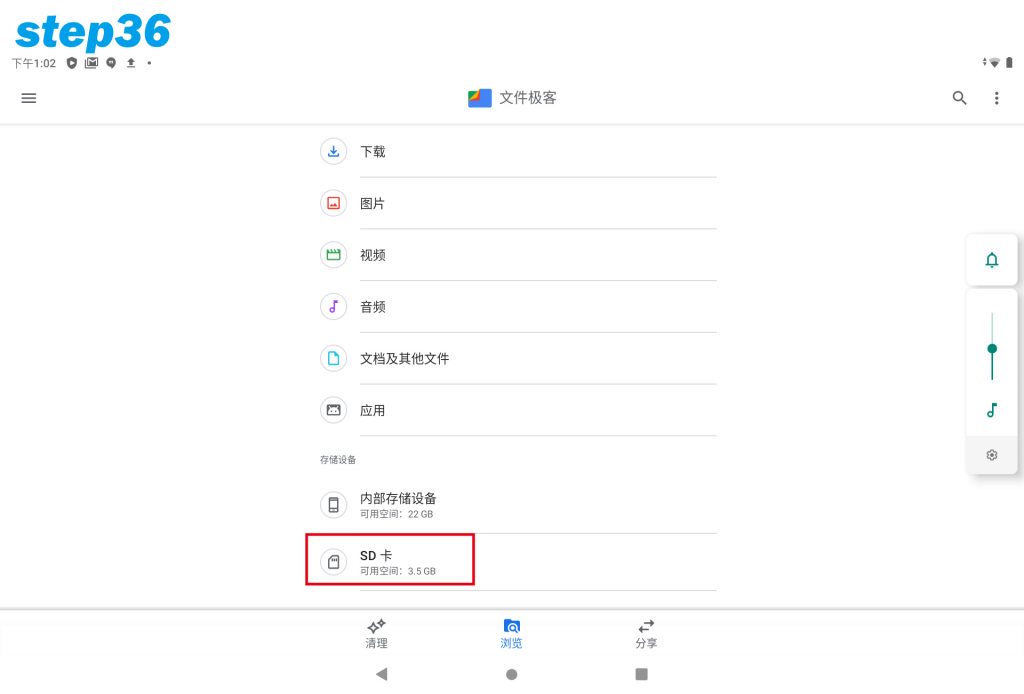Open the 下载 category

coord(518,151)
